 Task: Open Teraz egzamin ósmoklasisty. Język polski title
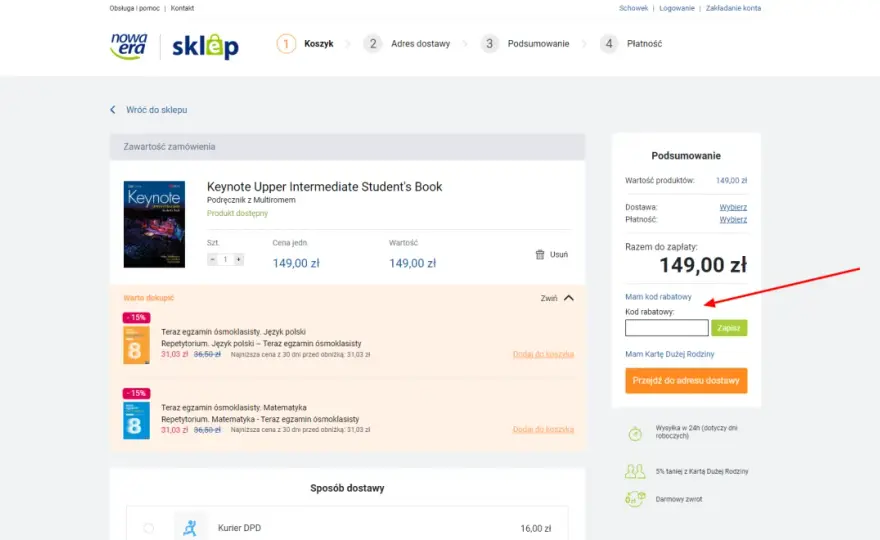[233, 332]
